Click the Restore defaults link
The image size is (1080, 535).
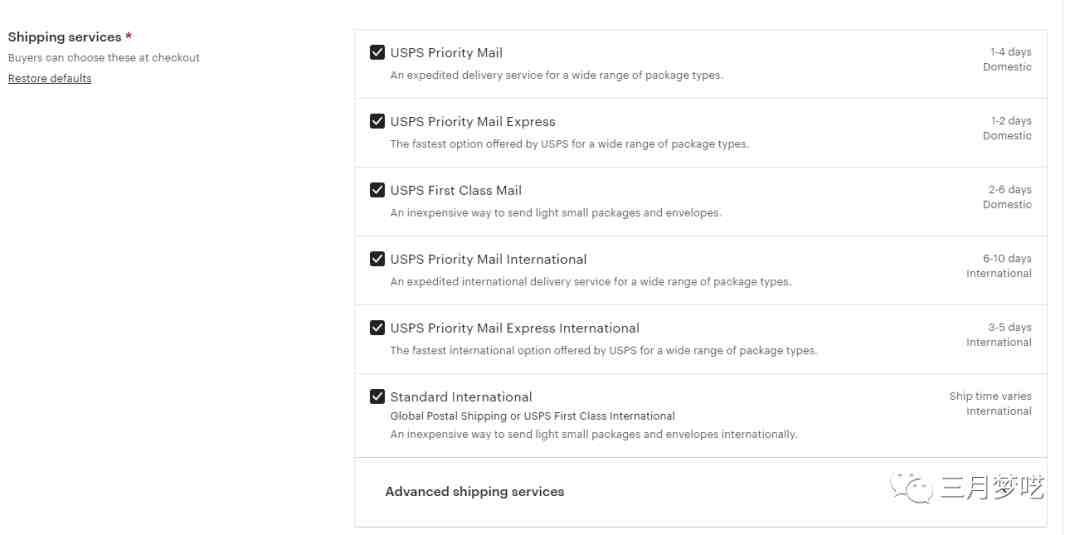coord(49,79)
